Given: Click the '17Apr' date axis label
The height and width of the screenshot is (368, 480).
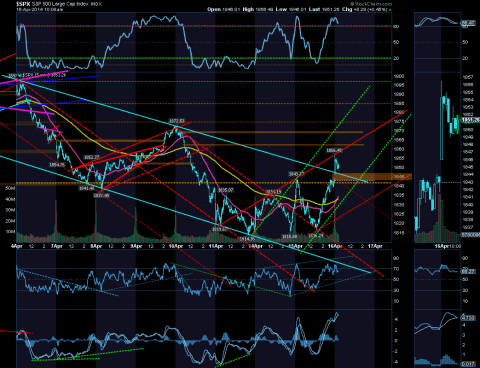Looking at the screenshot, I should (x=375, y=246).
